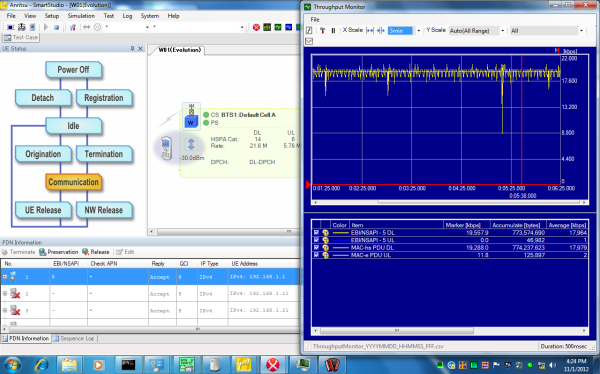Click the X Scale shrink arrows icon
The height and width of the screenshot is (374, 600).
click(x=381, y=31)
